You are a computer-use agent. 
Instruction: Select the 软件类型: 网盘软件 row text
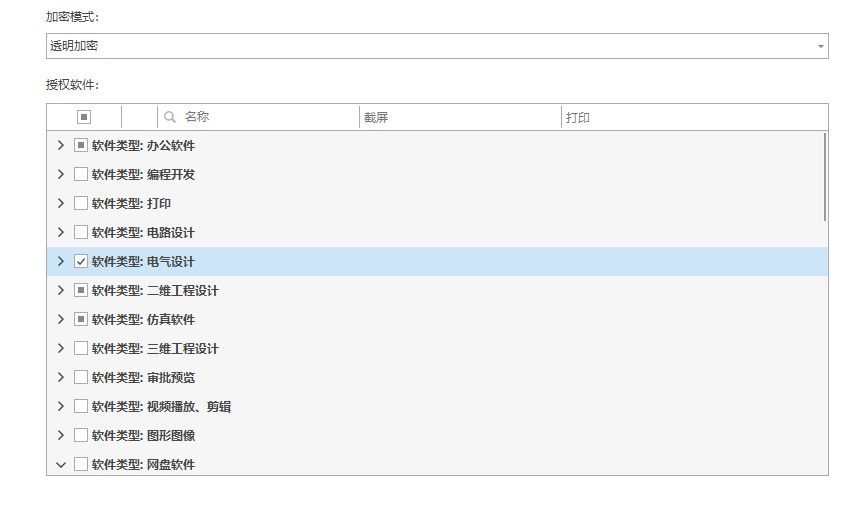[x=143, y=464]
